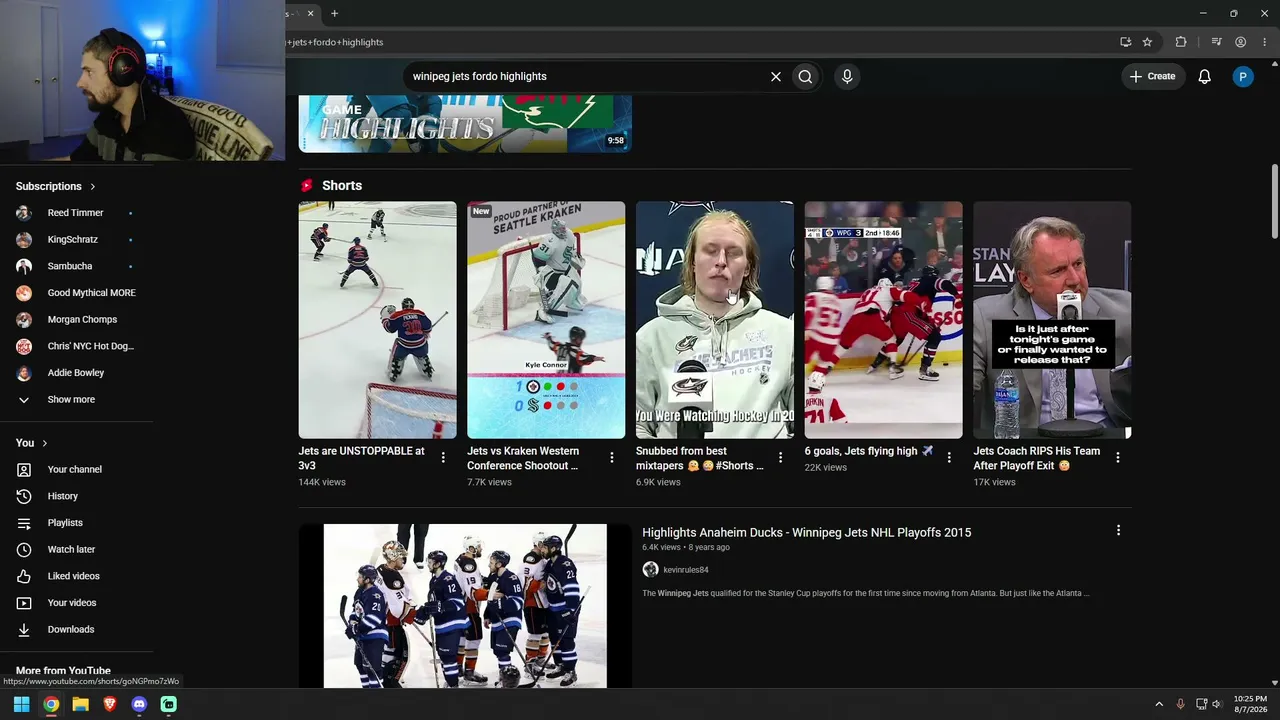Open Addie Bowley channel
The width and height of the screenshot is (1280, 720).
[x=76, y=373]
